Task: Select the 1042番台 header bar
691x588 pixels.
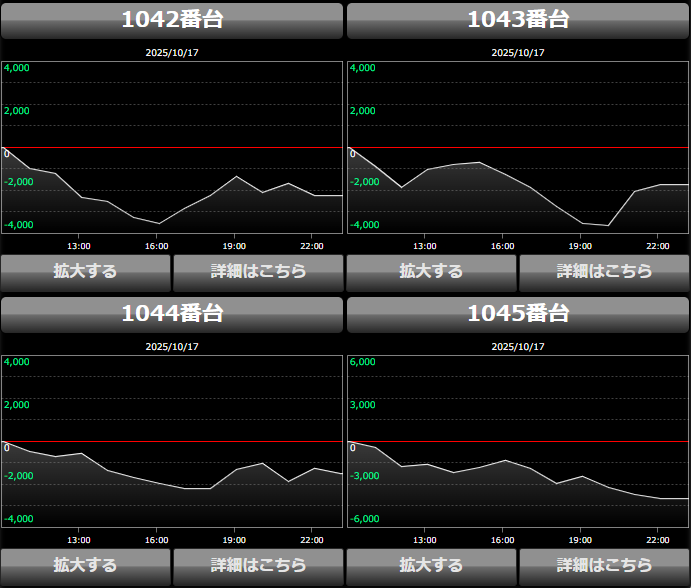Action: coord(172,20)
